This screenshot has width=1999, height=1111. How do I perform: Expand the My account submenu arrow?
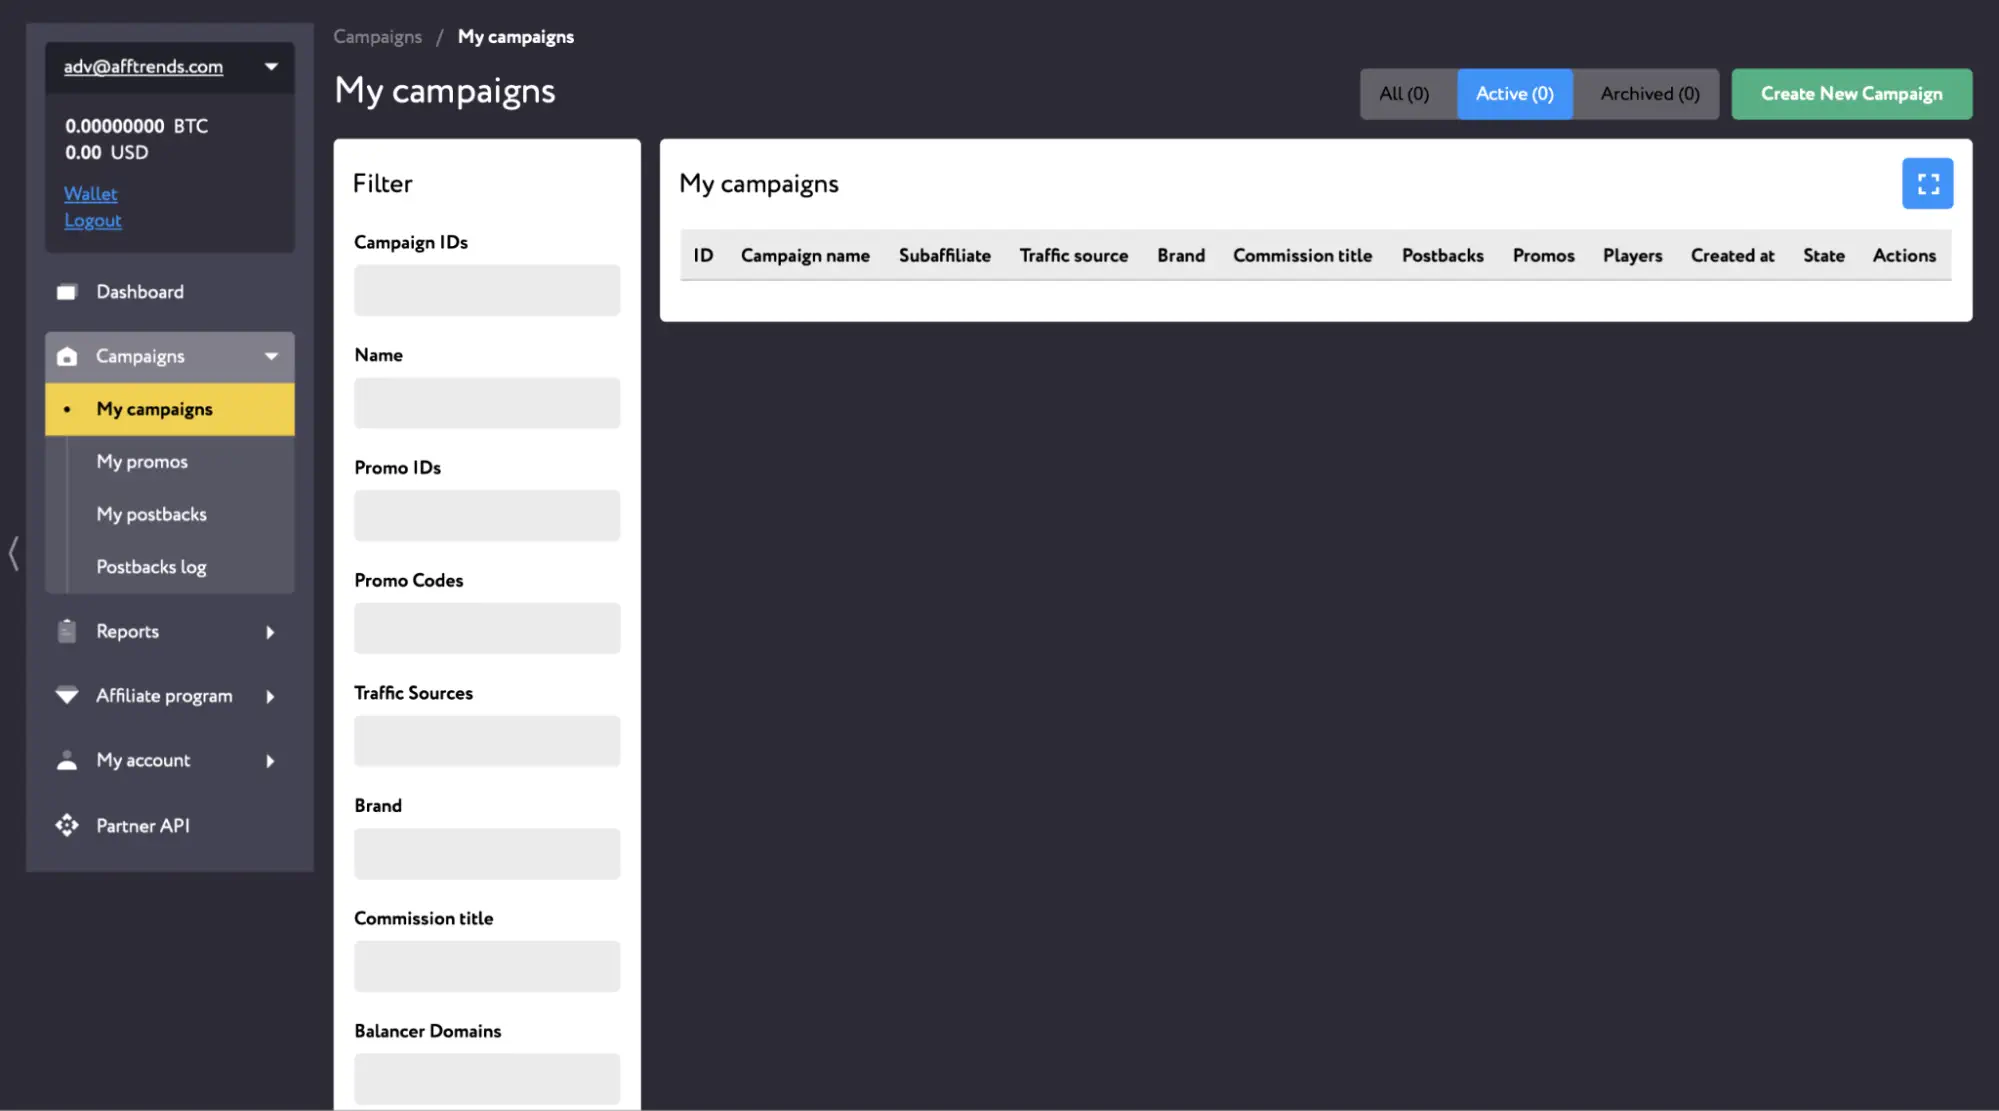(x=270, y=761)
